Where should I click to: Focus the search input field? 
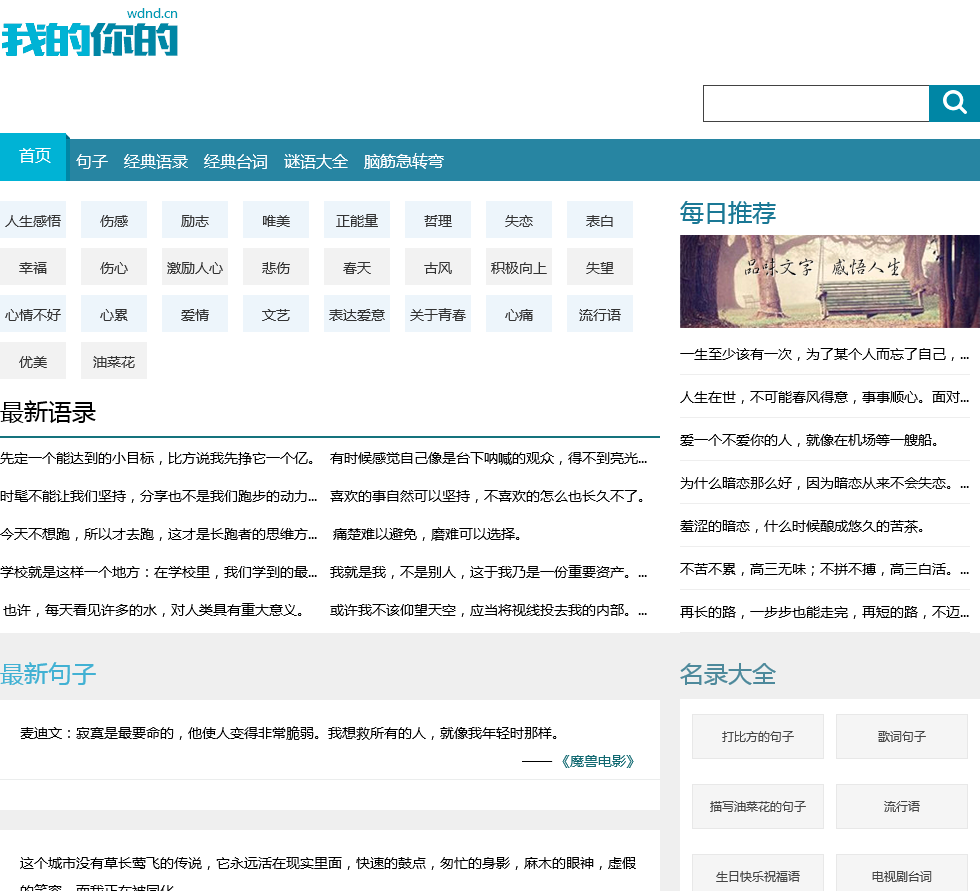(816, 103)
